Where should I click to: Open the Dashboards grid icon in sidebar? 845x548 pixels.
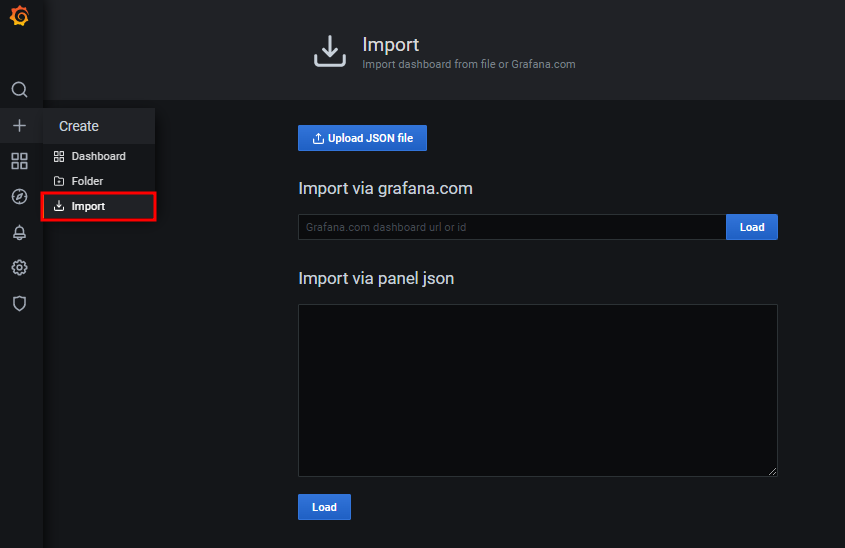19,161
